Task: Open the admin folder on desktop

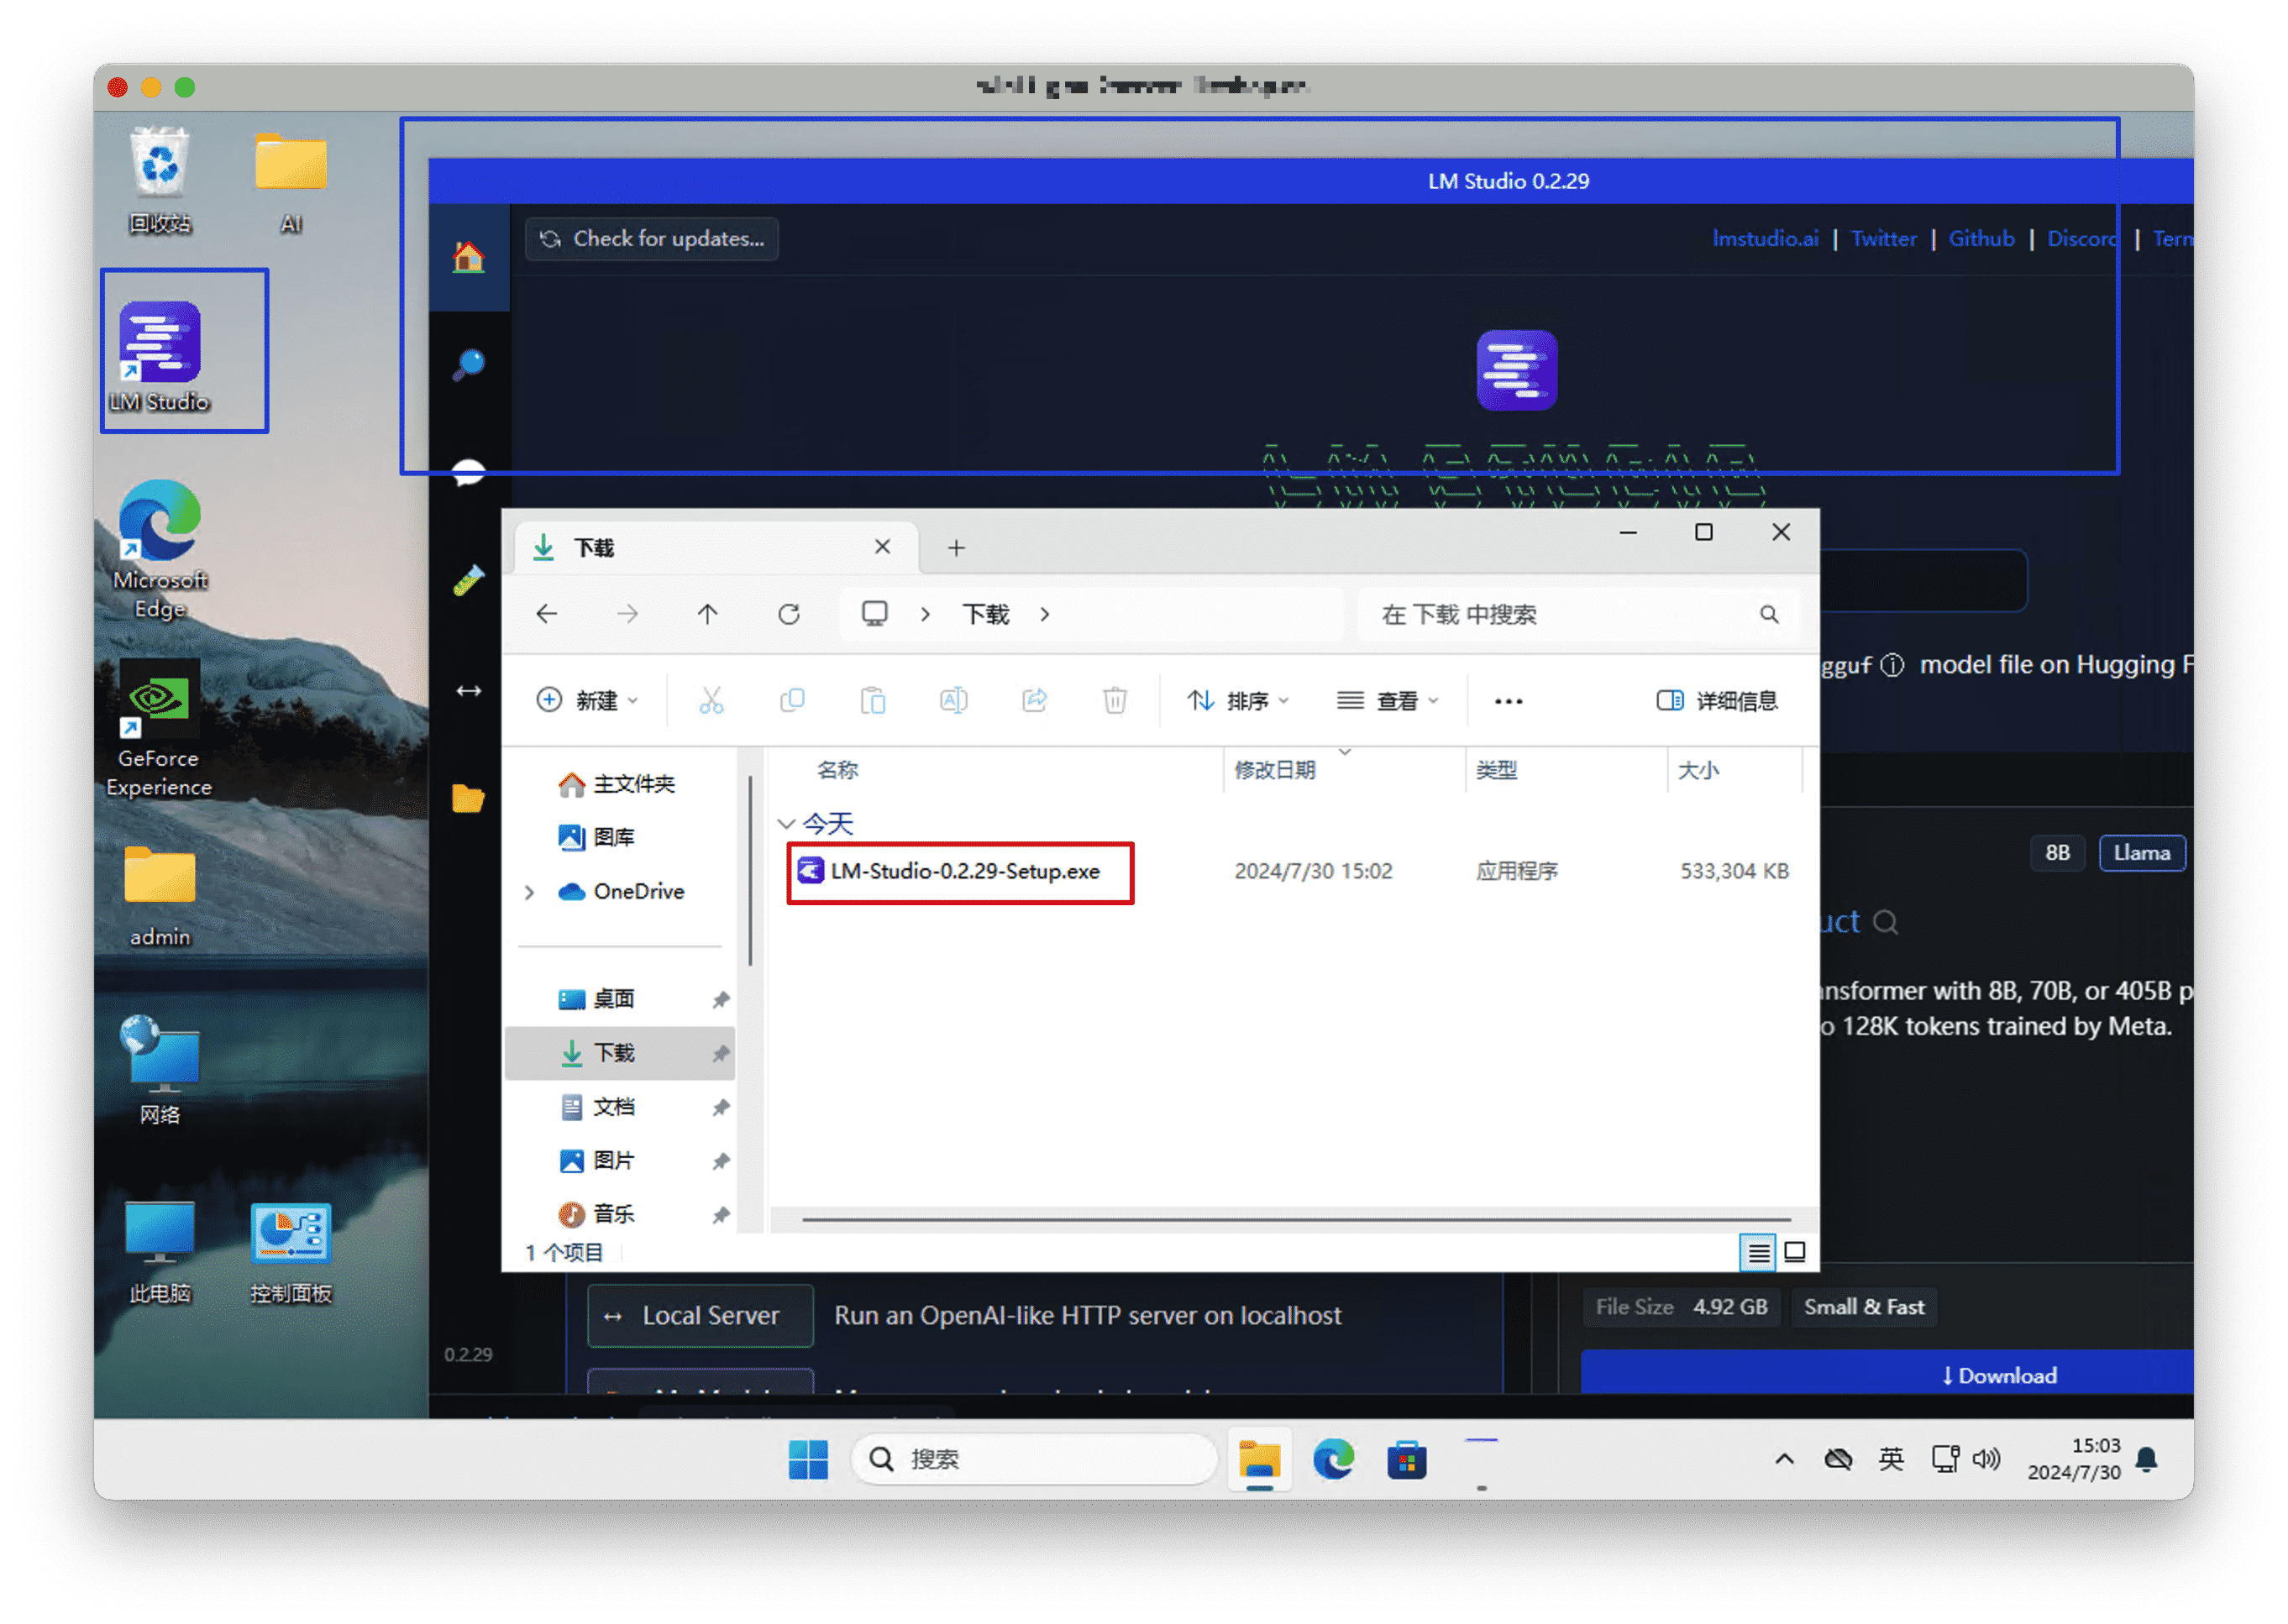Action: point(160,895)
